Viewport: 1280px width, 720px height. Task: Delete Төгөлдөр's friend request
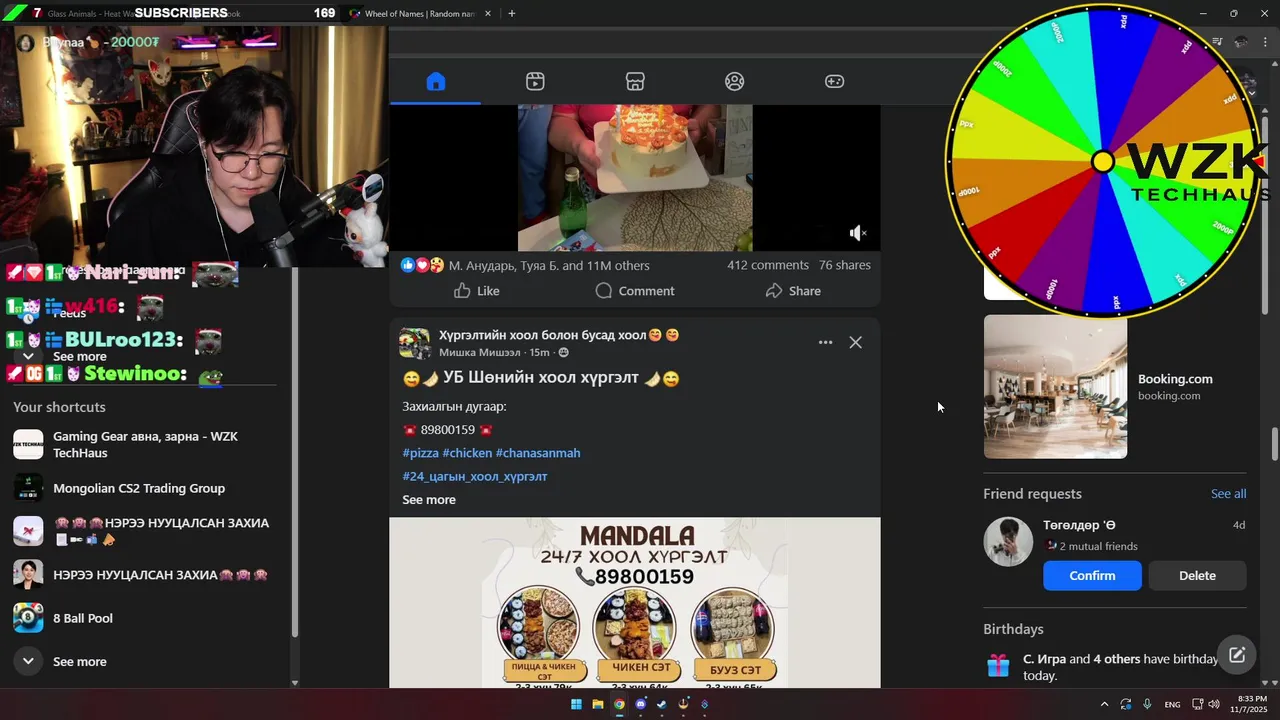pyautogui.click(x=1197, y=576)
